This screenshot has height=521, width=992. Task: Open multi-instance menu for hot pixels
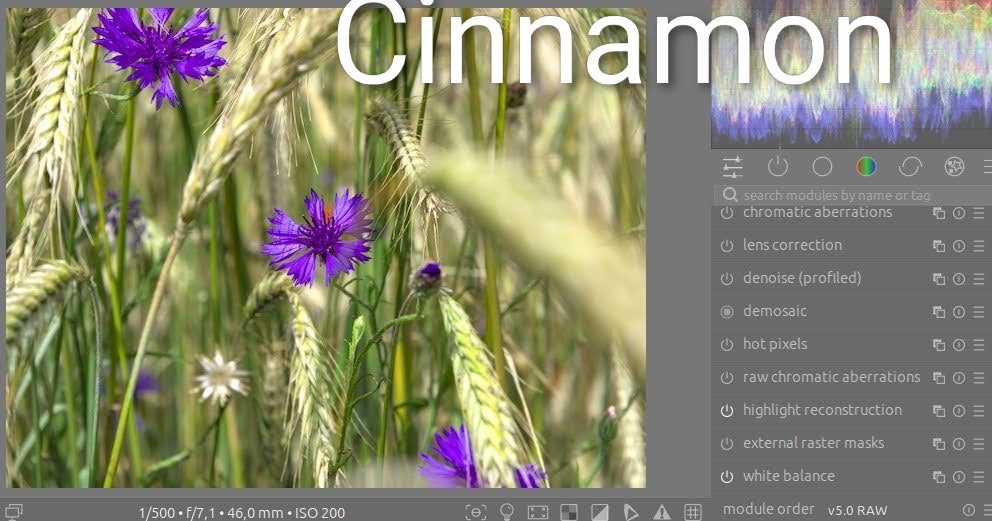[939, 345]
